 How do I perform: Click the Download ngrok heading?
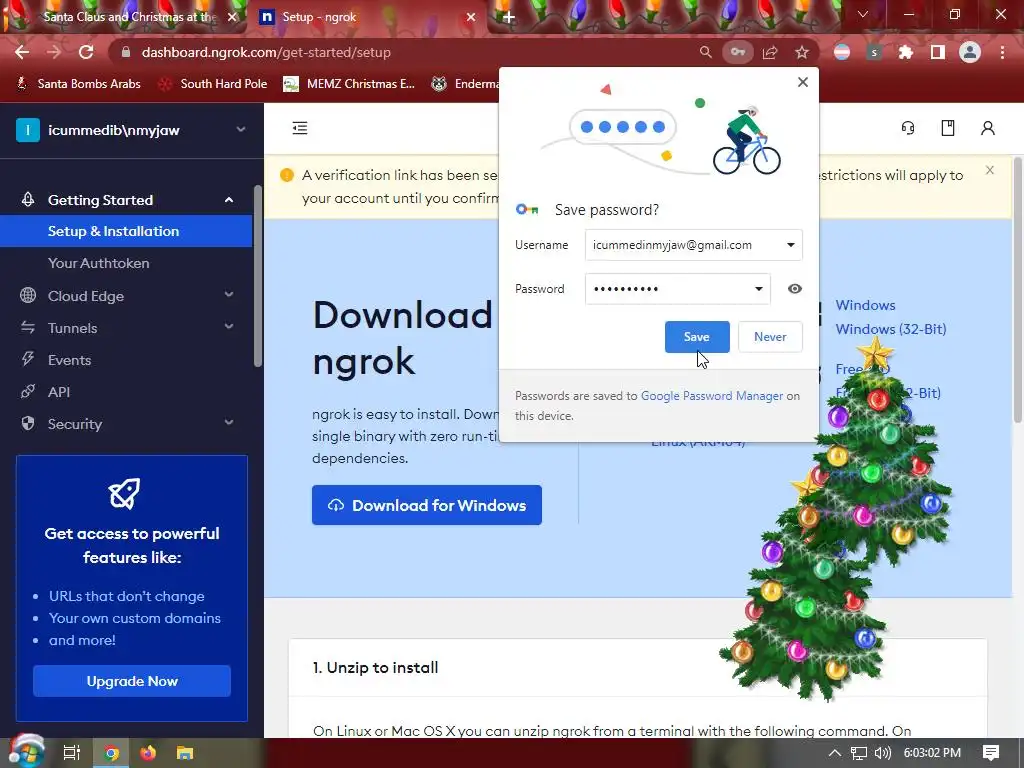coord(402,338)
